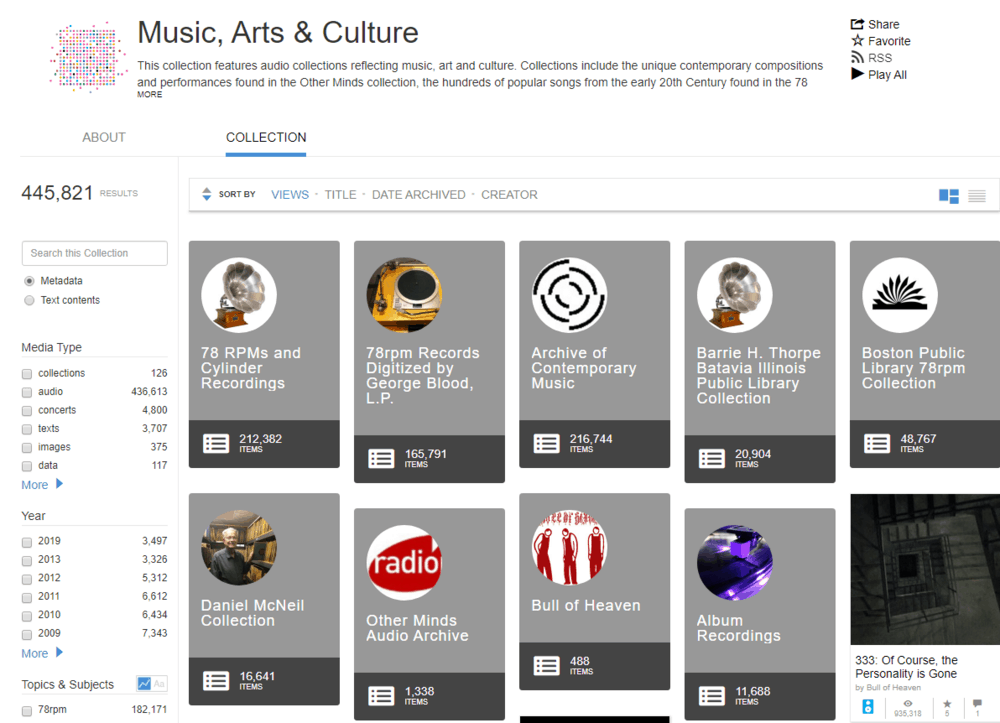Click list icon beside 212,382 items

click(216, 443)
